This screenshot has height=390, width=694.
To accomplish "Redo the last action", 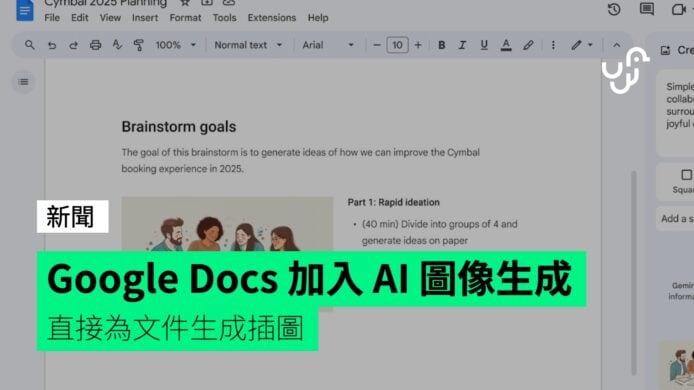I will [x=73, y=45].
